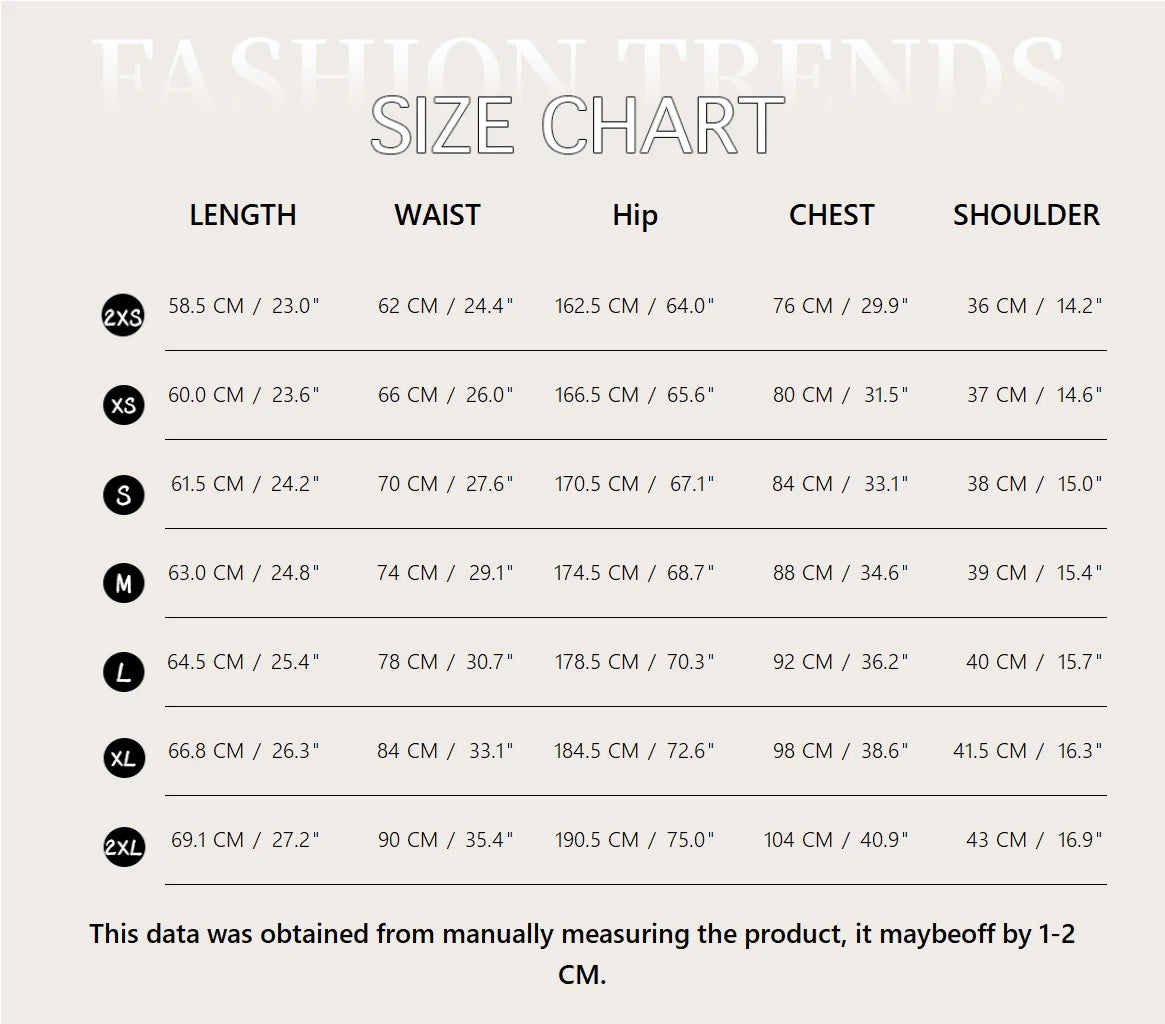
Task: Click the 2XS size badge
Action: 123,316
